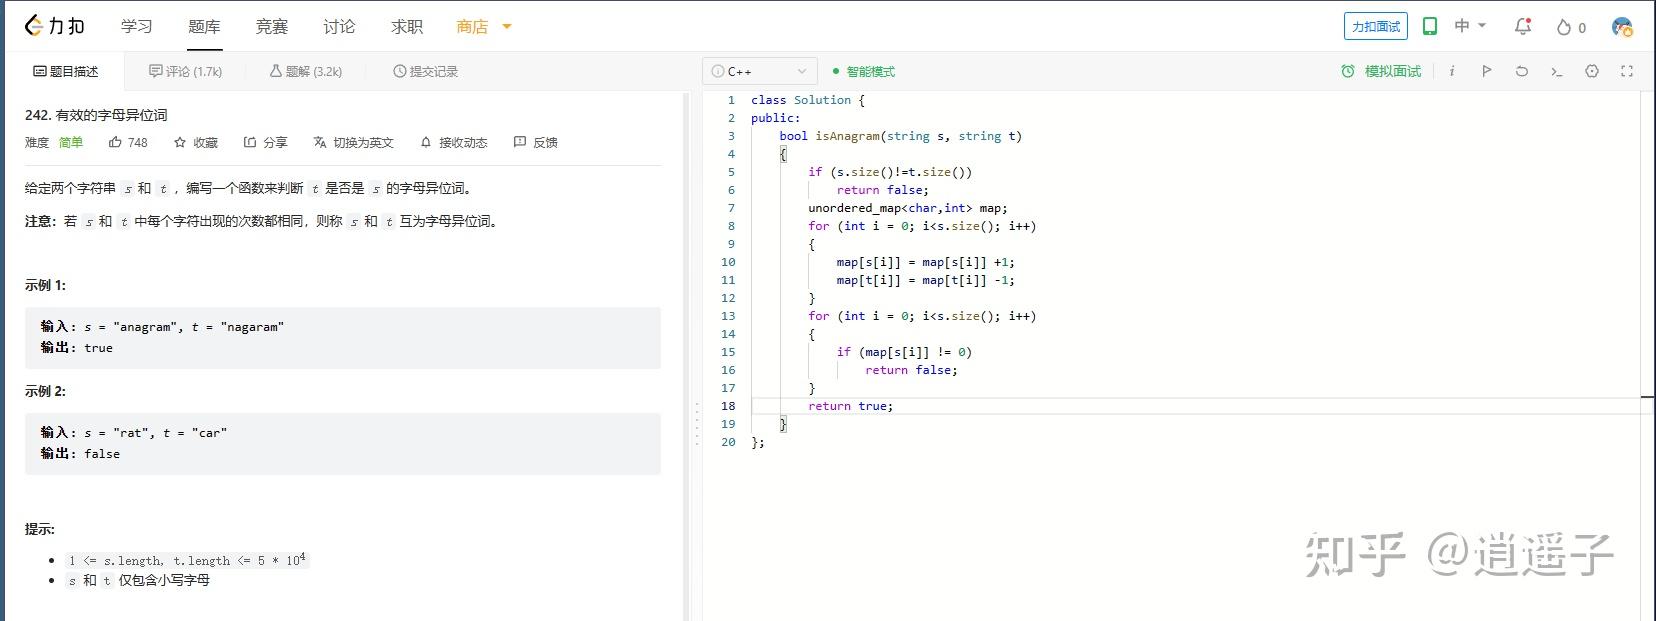Go to the 题库 tab

pyautogui.click(x=204, y=26)
